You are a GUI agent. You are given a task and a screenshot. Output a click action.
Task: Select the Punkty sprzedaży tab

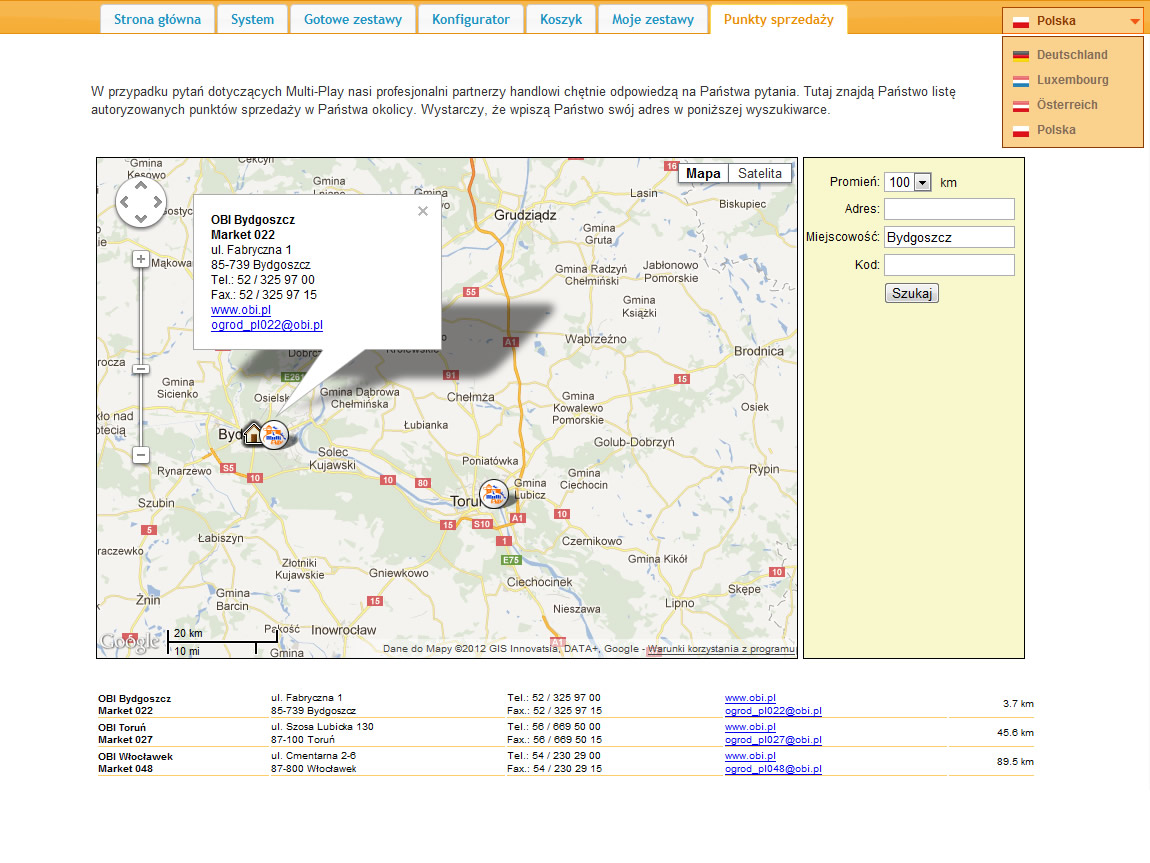coord(779,20)
